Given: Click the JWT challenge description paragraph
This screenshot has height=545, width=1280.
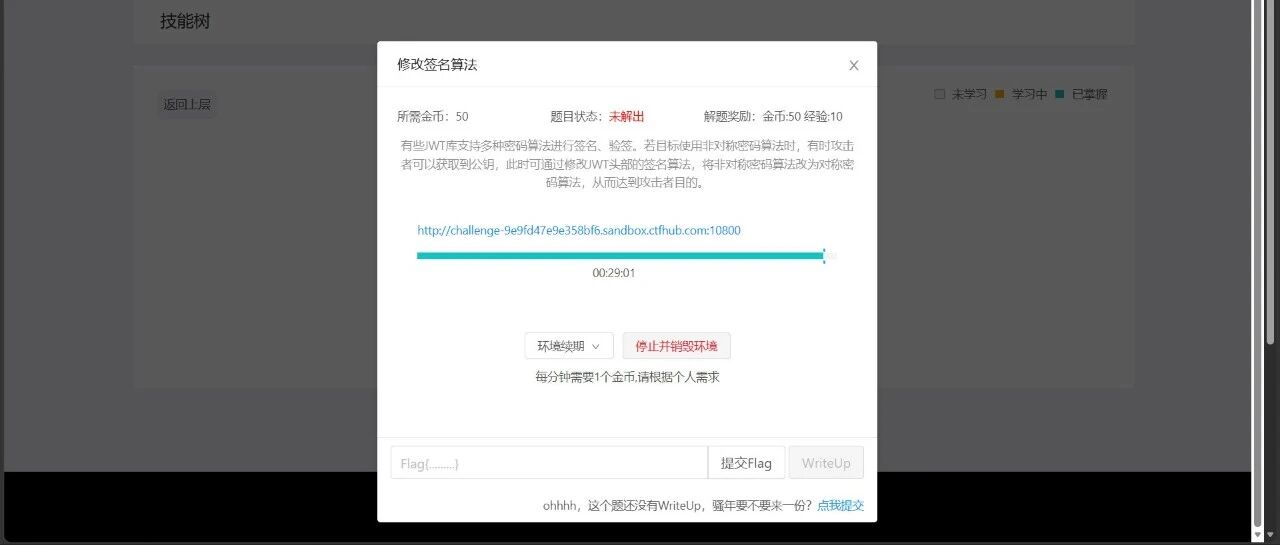Looking at the screenshot, I should (x=627, y=164).
